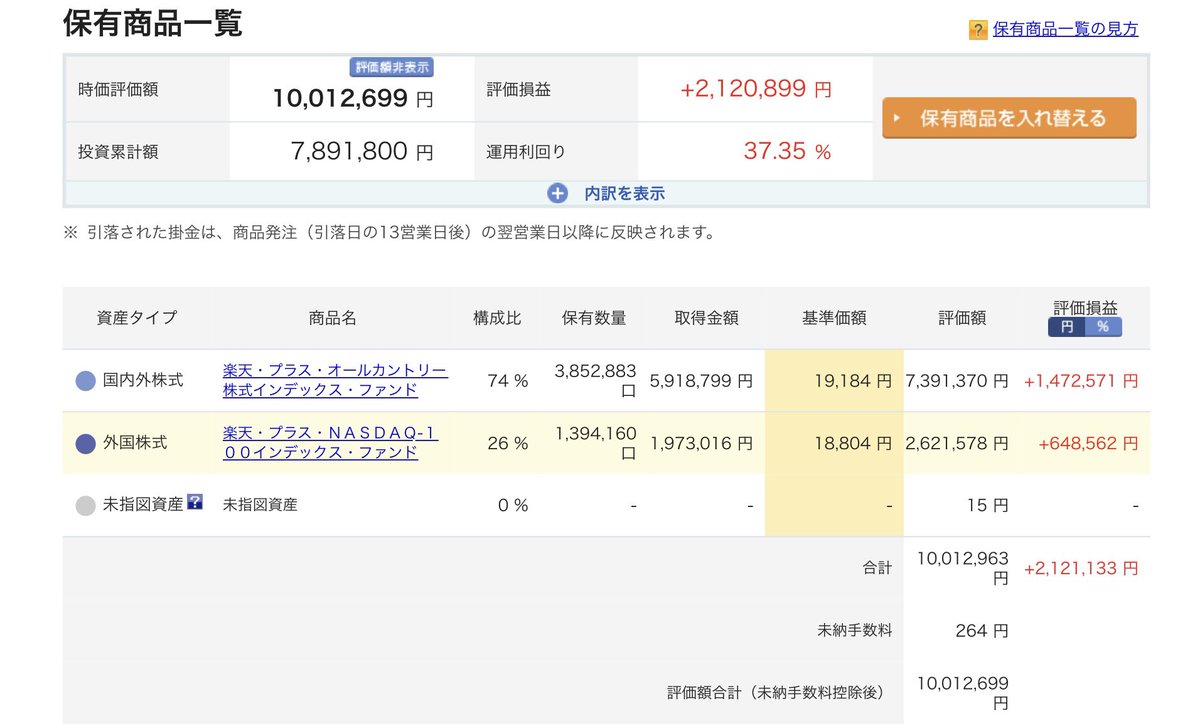Select the 投資累計額 value 7,891,800 円

[x=362, y=151]
